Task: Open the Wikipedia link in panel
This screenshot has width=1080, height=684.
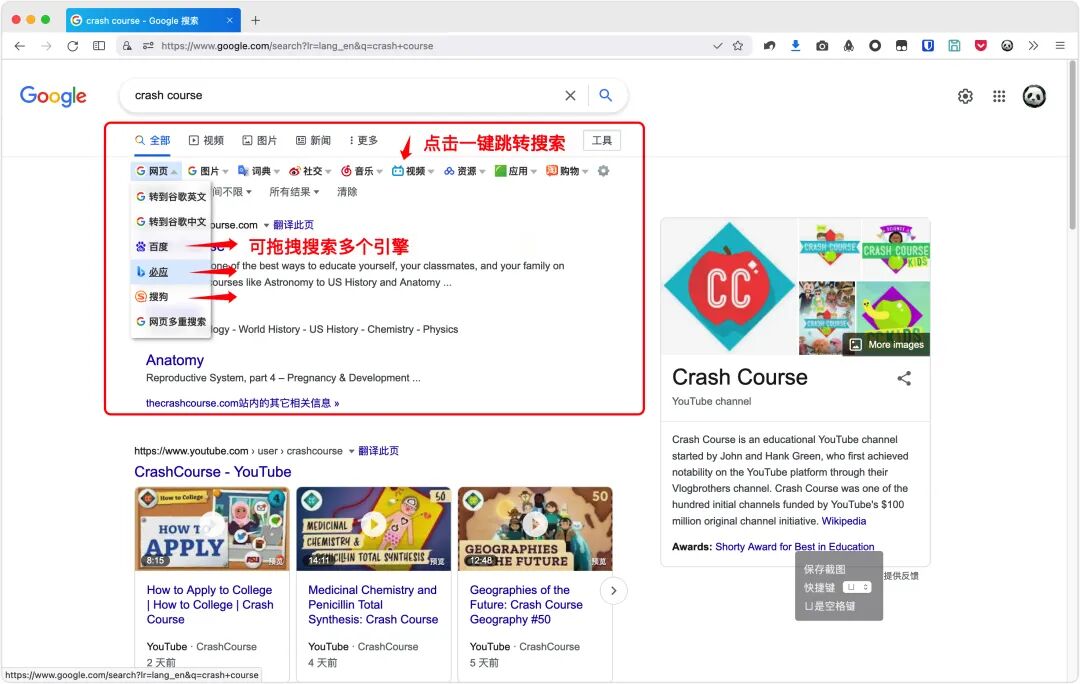Action: click(x=844, y=521)
